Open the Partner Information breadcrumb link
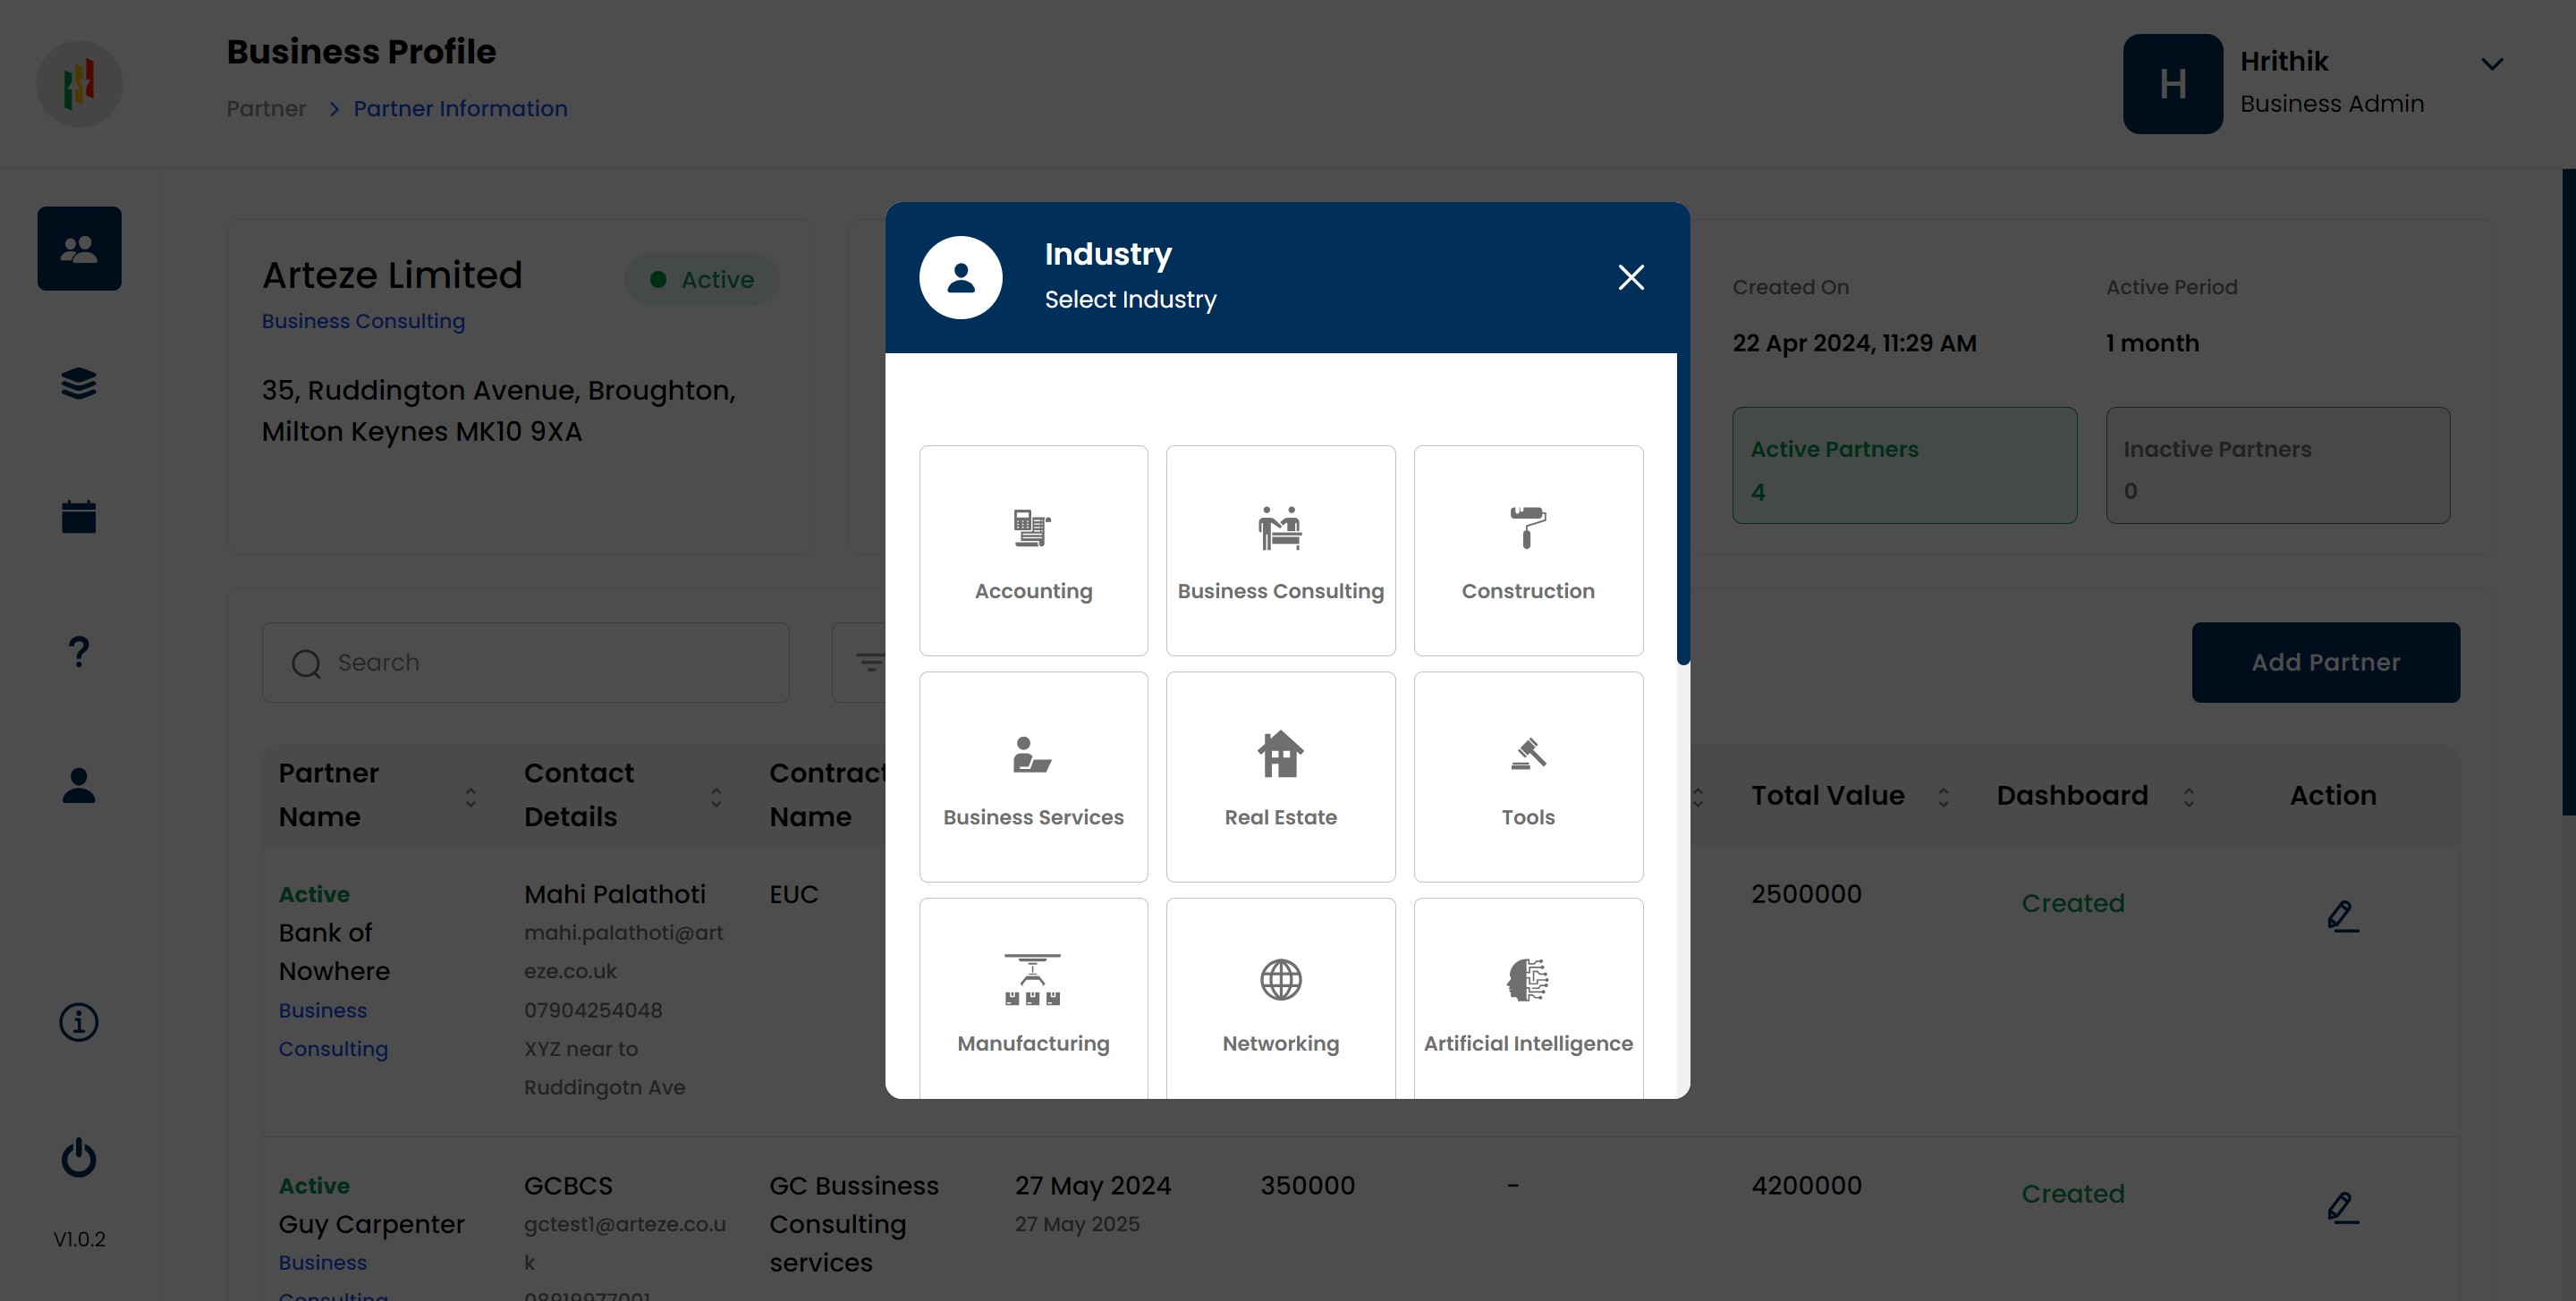 460,108
